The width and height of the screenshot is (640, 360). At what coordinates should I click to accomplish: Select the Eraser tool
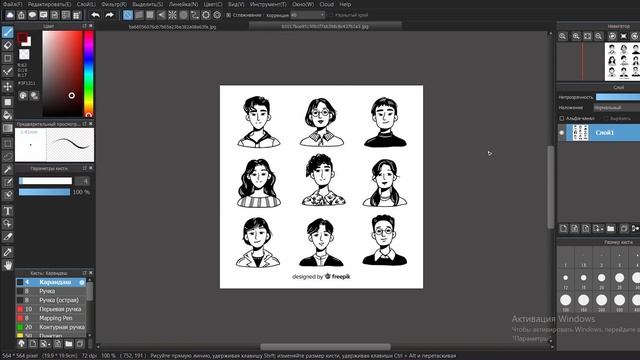point(8,45)
